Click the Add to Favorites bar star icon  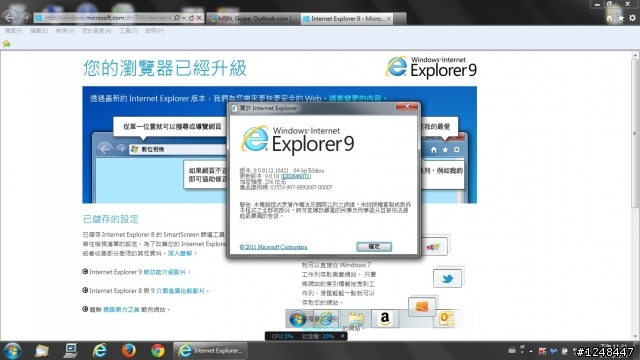(7, 44)
